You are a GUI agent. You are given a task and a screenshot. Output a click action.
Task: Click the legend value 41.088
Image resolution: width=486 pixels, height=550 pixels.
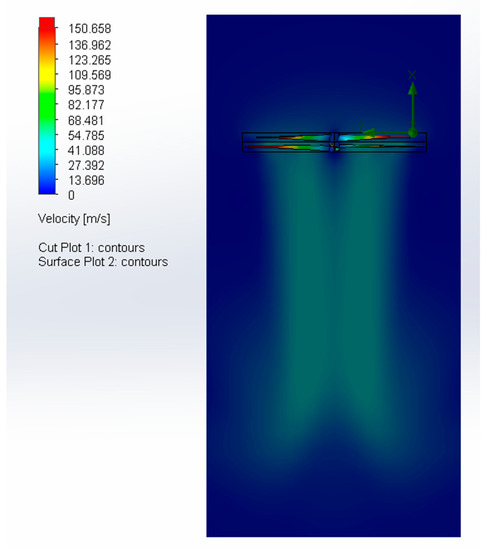point(86,150)
